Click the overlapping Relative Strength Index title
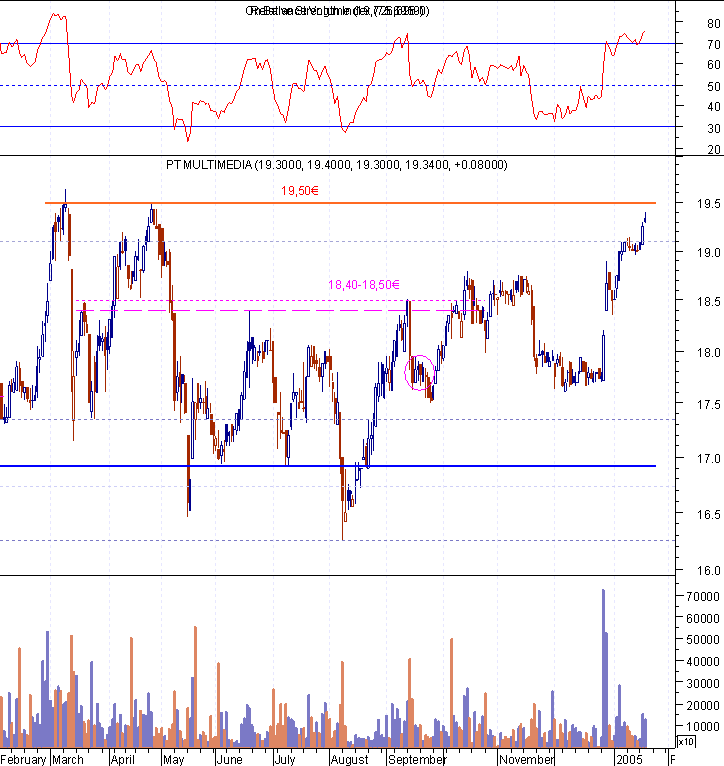 (337, 11)
